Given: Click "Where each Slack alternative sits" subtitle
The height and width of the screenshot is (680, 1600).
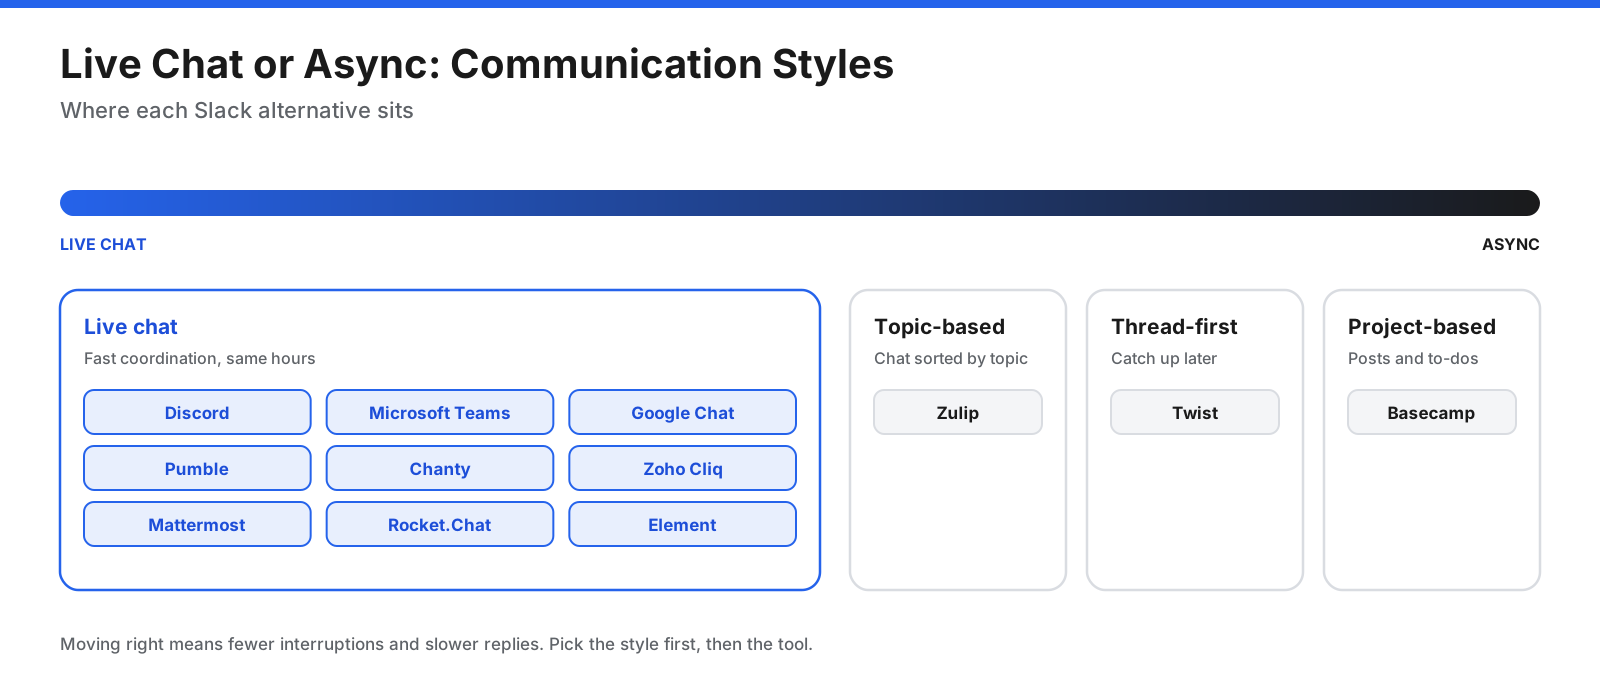Looking at the screenshot, I should (x=237, y=111).
